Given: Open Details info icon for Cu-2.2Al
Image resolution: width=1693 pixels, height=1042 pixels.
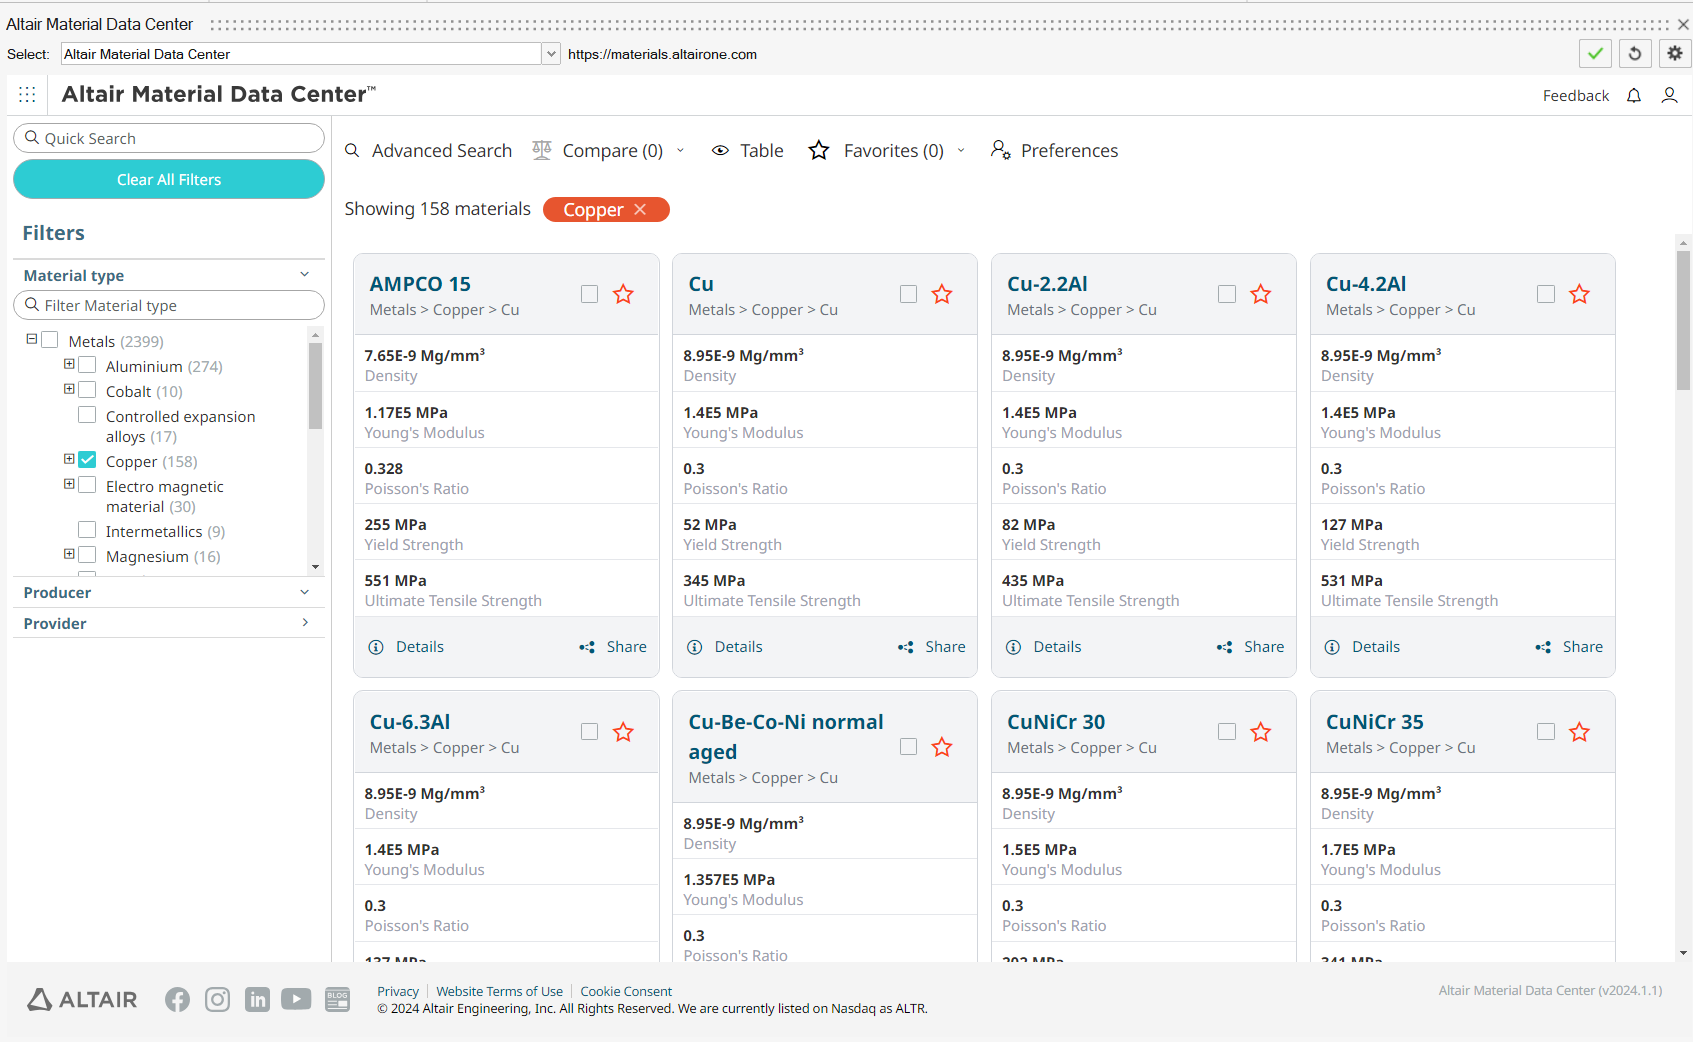Looking at the screenshot, I should pyautogui.click(x=1013, y=647).
